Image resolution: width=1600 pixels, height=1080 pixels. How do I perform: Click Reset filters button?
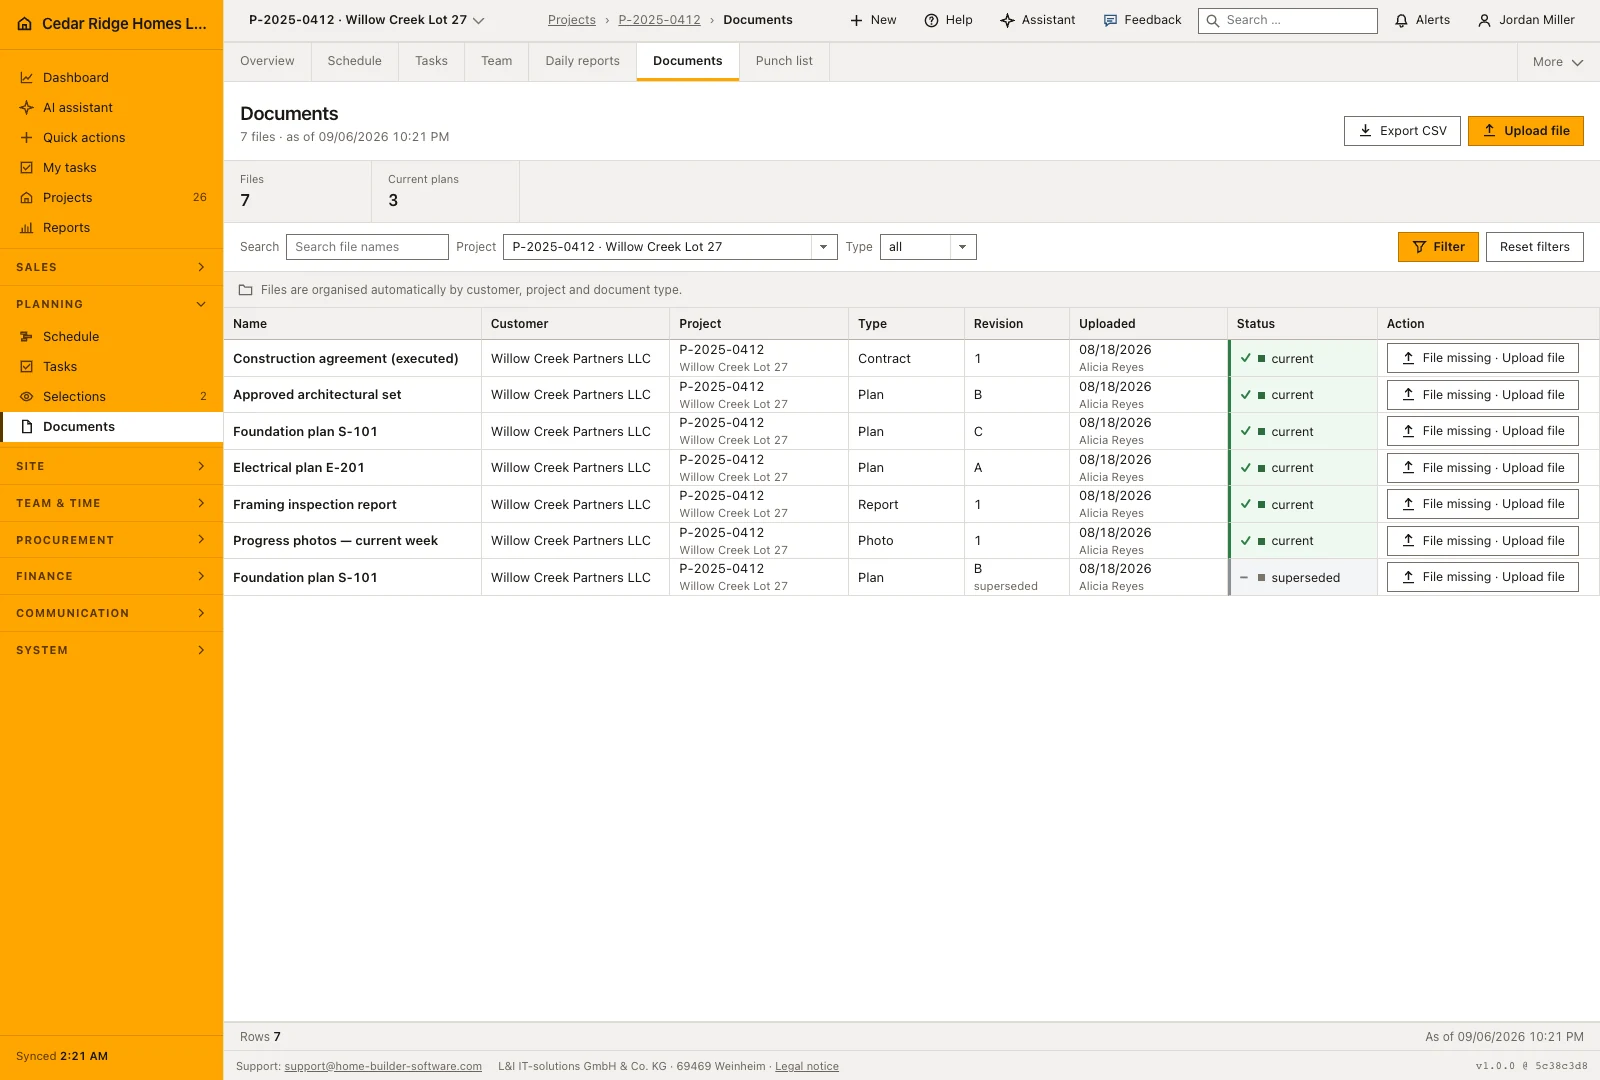(1535, 247)
